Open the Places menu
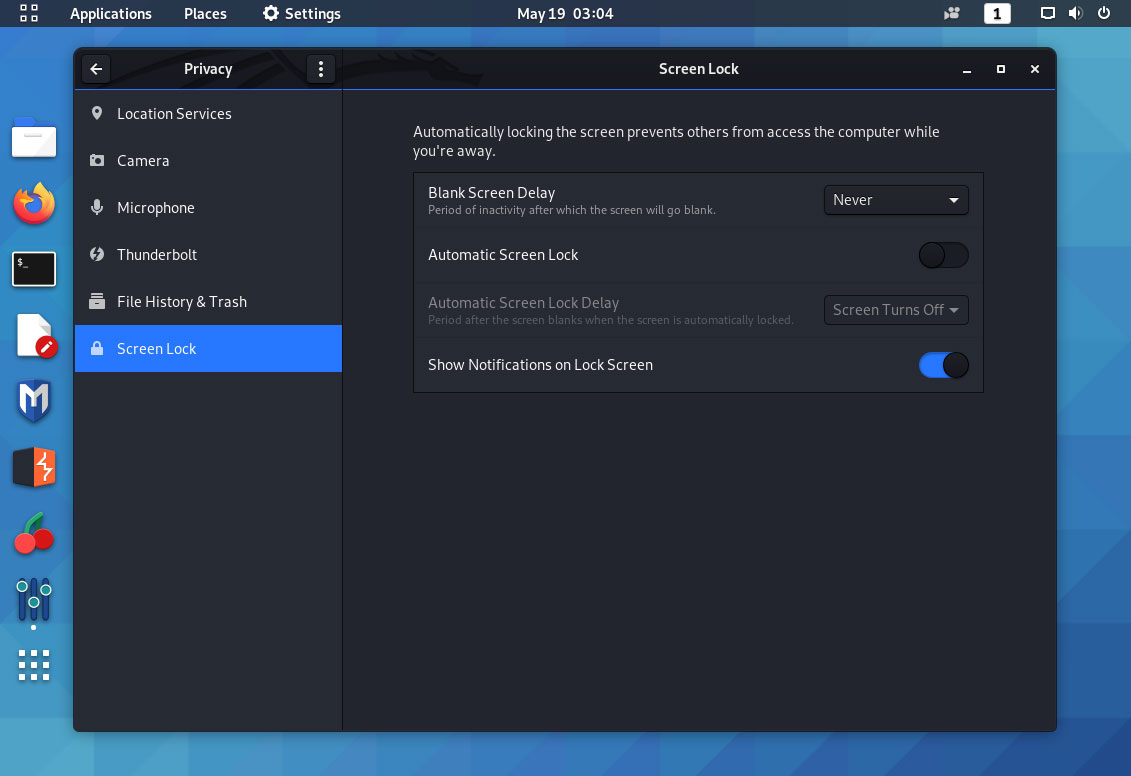Viewport: 1131px width, 776px height. point(204,13)
